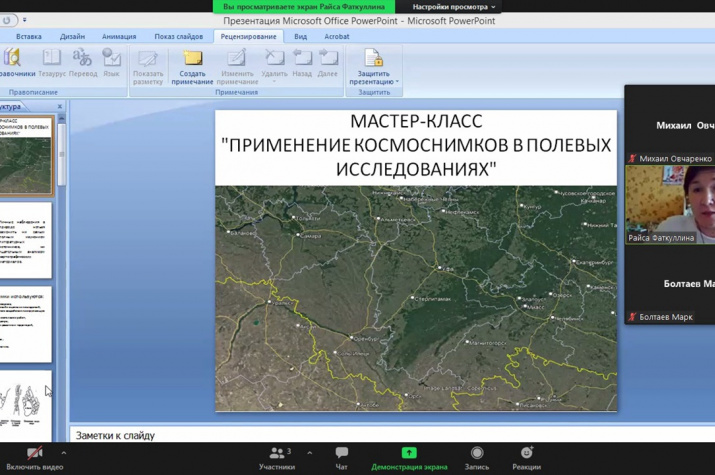Go to next comment with Далее
Screen dimensions: 715x475
click(x=327, y=63)
